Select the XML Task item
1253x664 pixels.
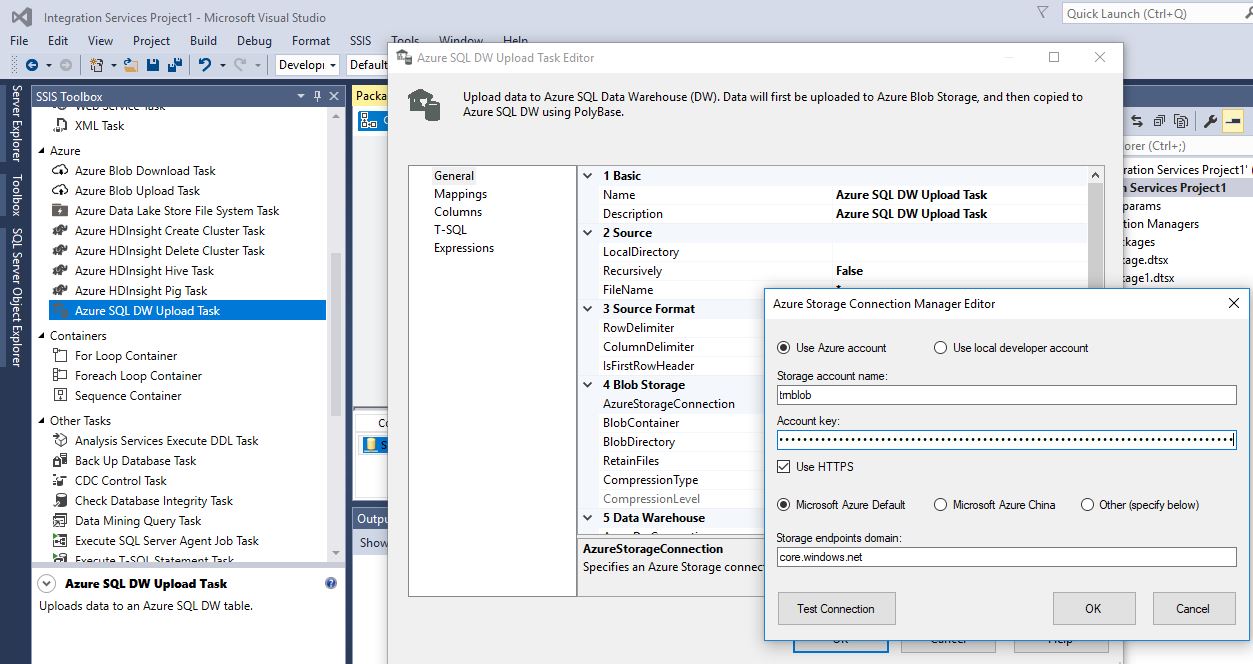(100, 126)
